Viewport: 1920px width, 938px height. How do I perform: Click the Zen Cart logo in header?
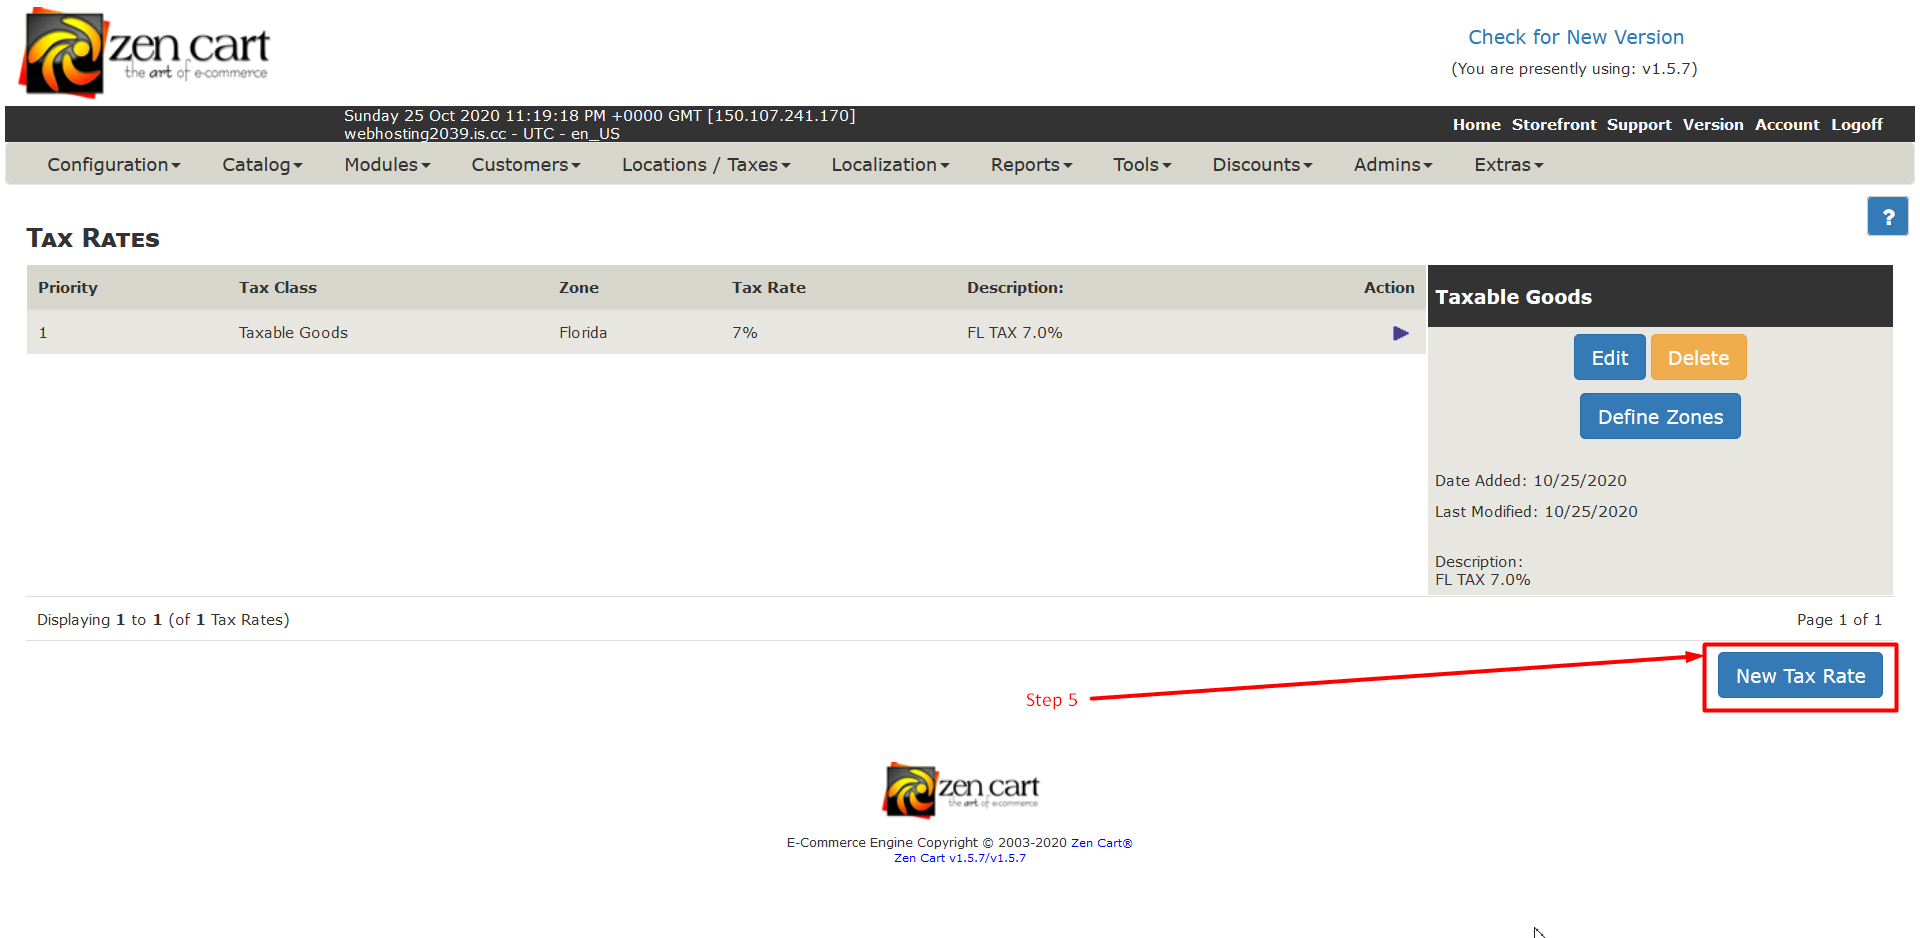145,52
